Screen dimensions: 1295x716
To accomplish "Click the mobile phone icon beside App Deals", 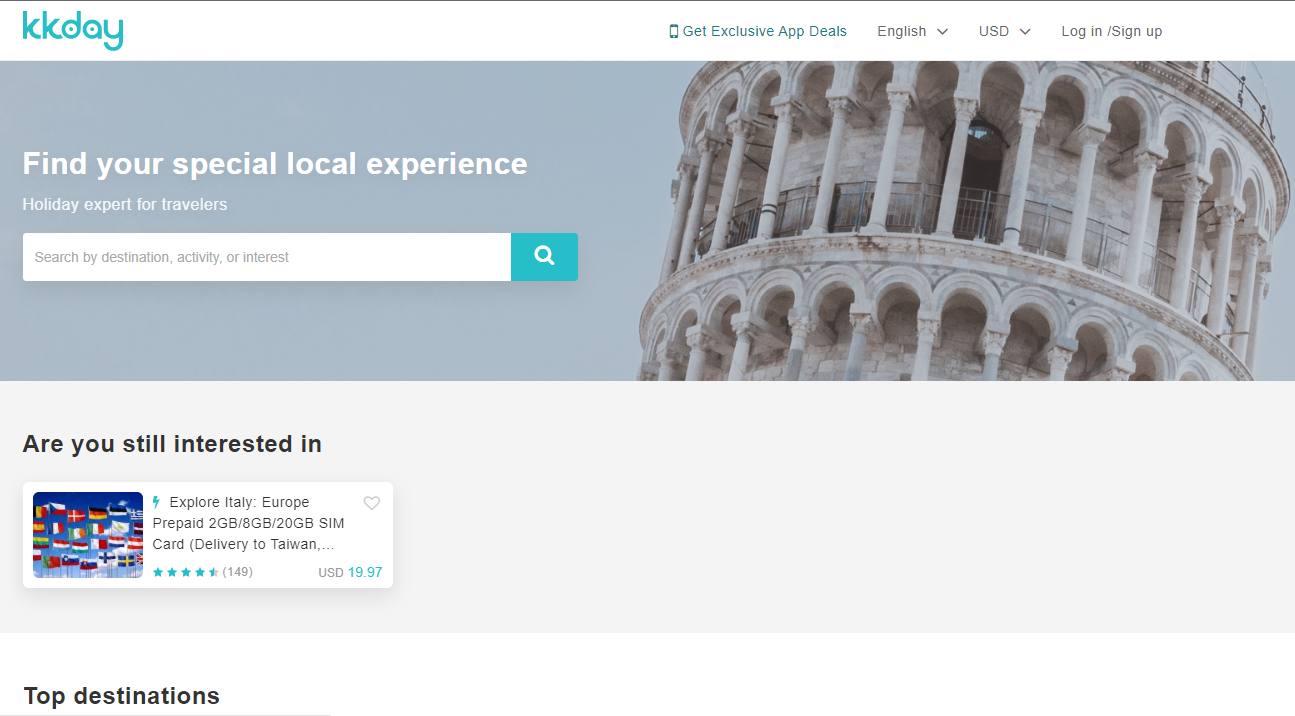I will (x=674, y=31).
